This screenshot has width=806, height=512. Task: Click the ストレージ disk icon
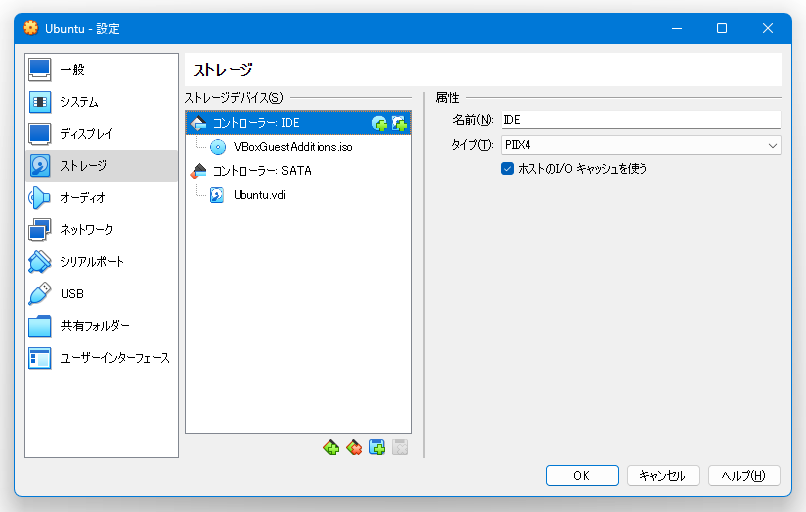click(x=40, y=166)
